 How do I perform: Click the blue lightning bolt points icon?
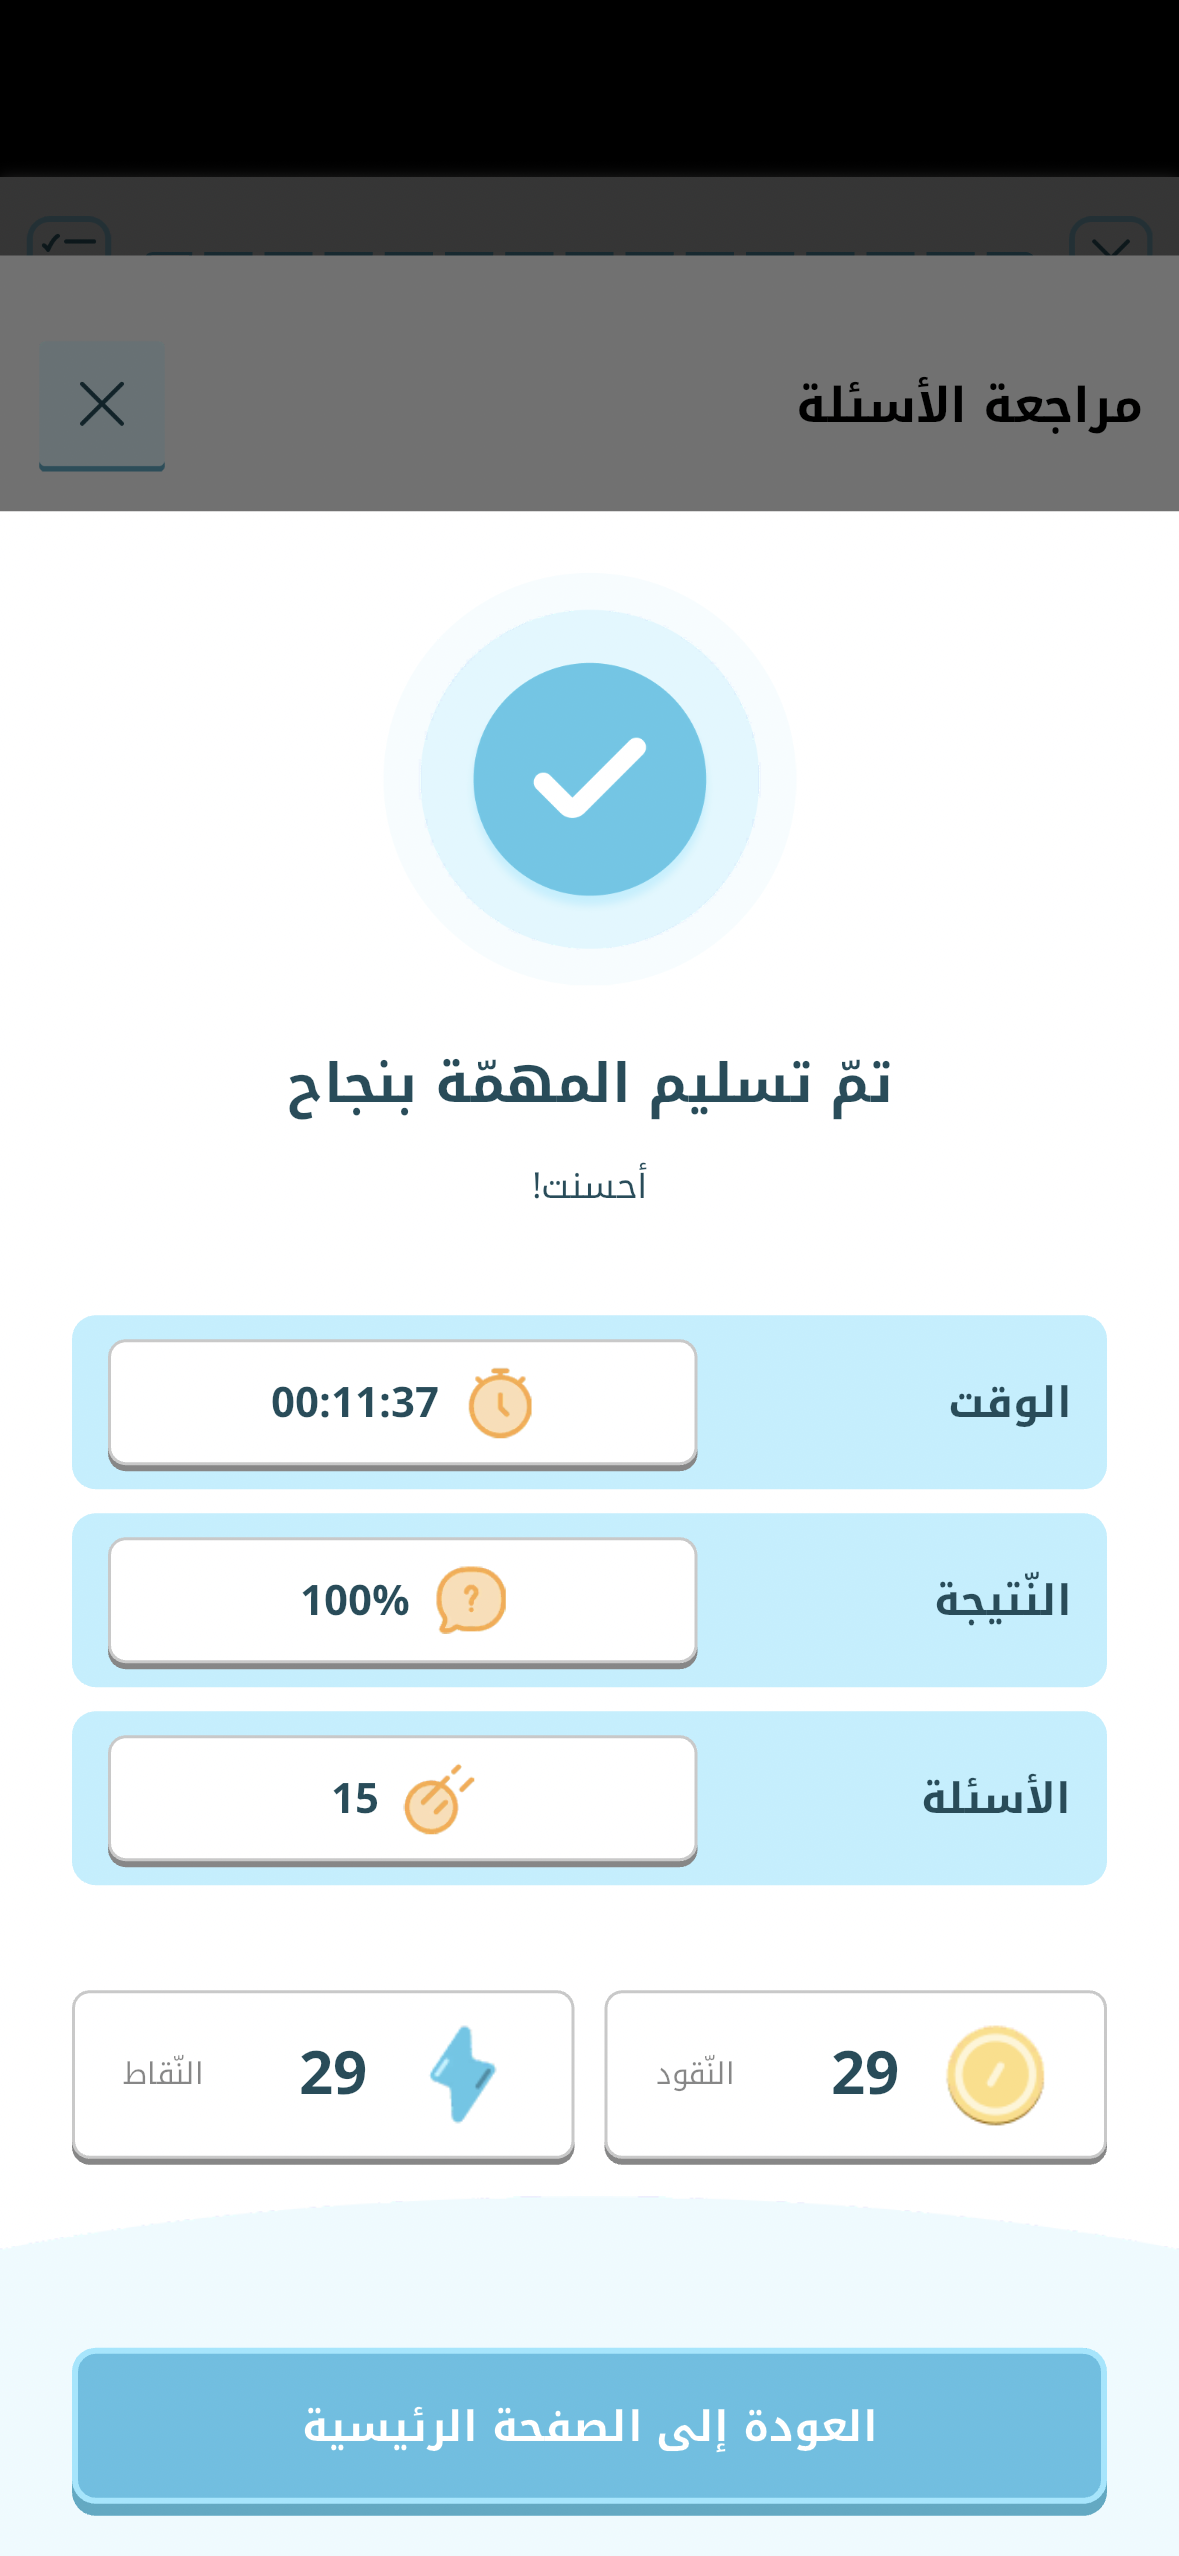point(462,2075)
